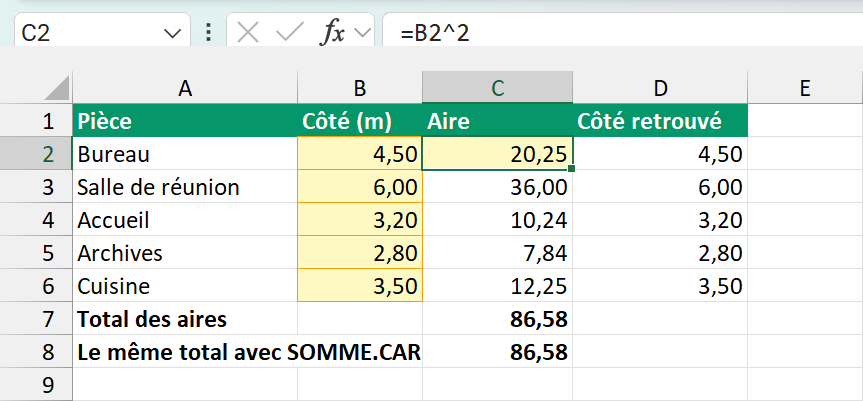
Task: Click cell D3 with value 6,00
Action: [x=660, y=186]
